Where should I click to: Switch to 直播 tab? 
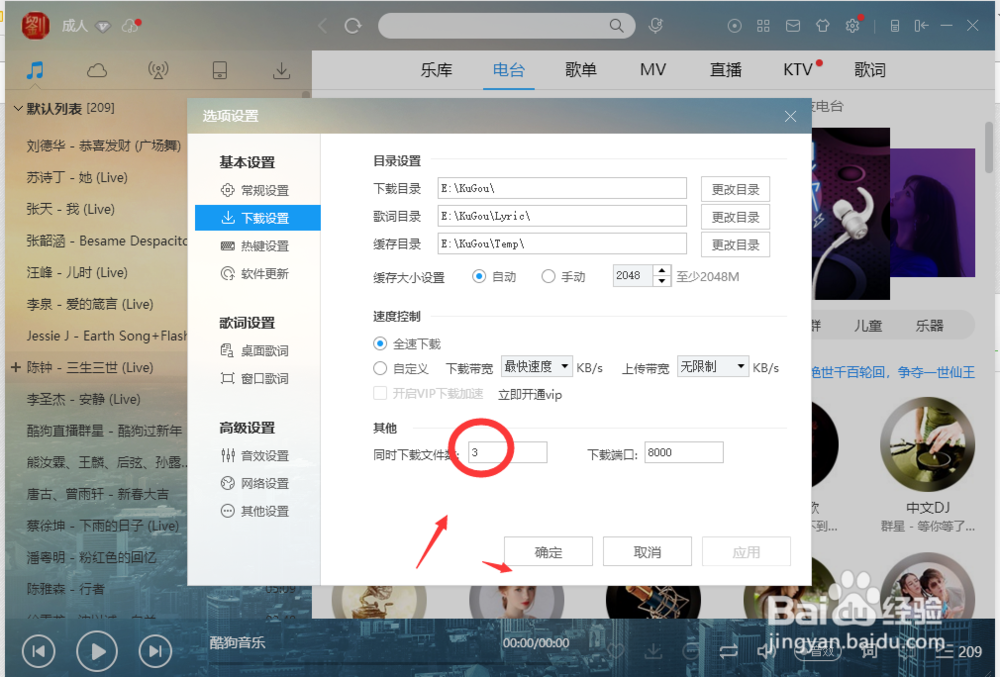click(x=726, y=69)
